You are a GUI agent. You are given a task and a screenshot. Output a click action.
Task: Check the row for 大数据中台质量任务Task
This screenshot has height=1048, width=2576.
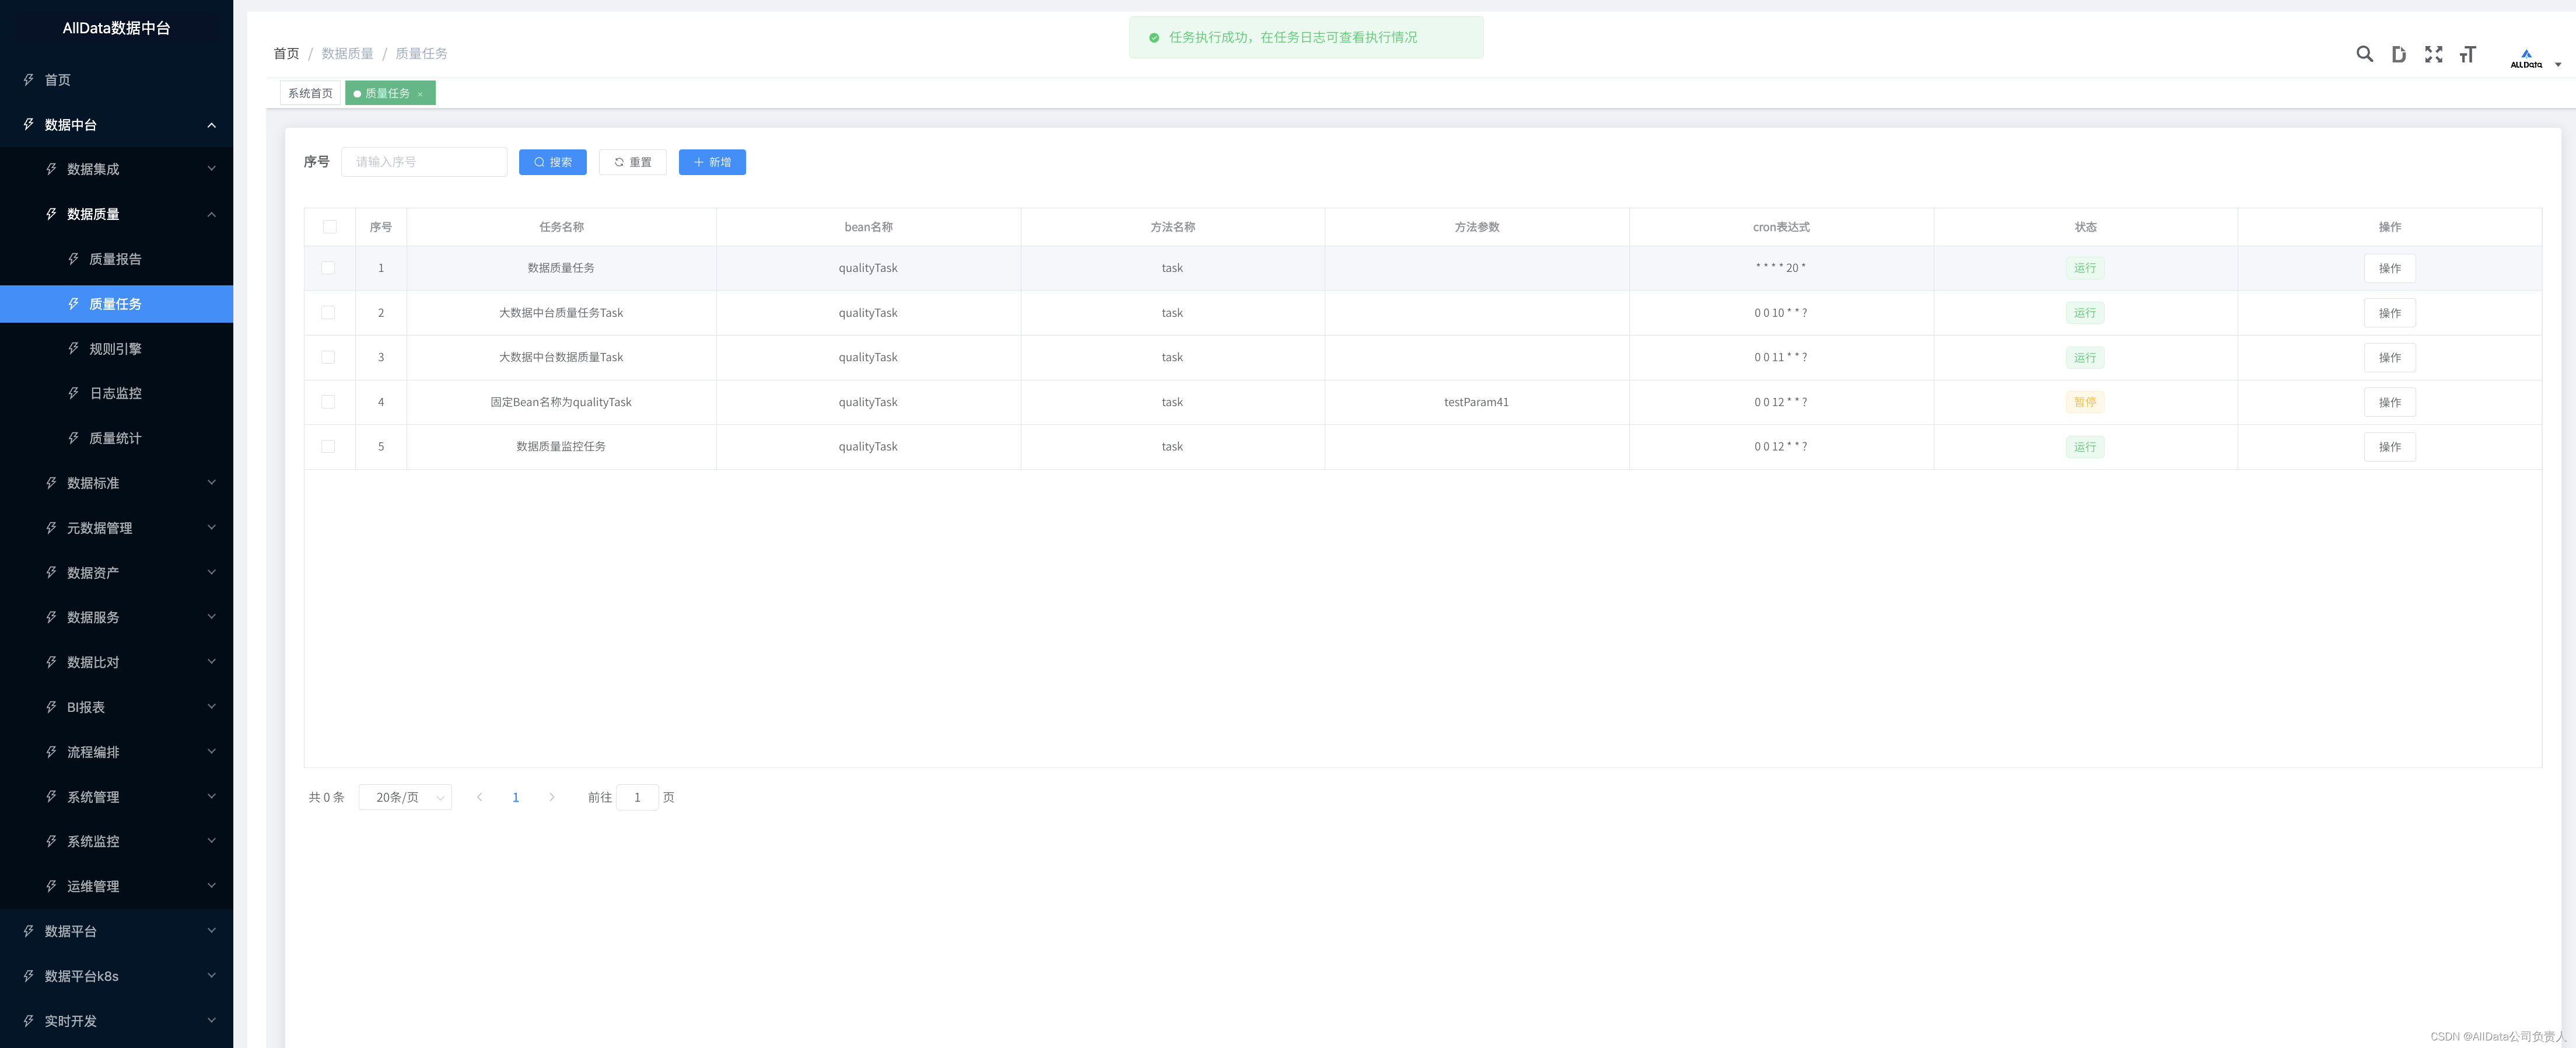(328, 313)
